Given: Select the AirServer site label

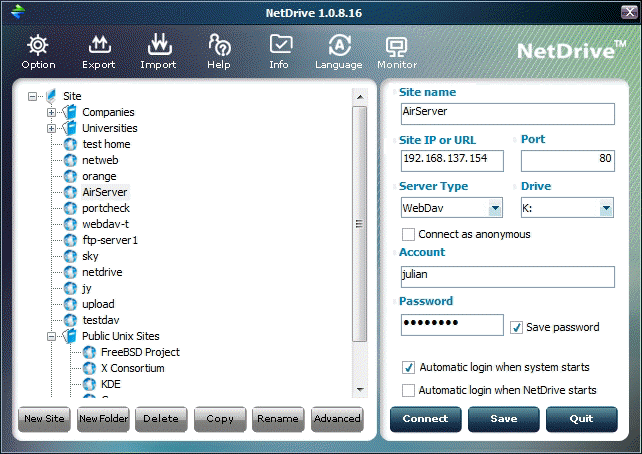Looking at the screenshot, I should coord(105,192).
